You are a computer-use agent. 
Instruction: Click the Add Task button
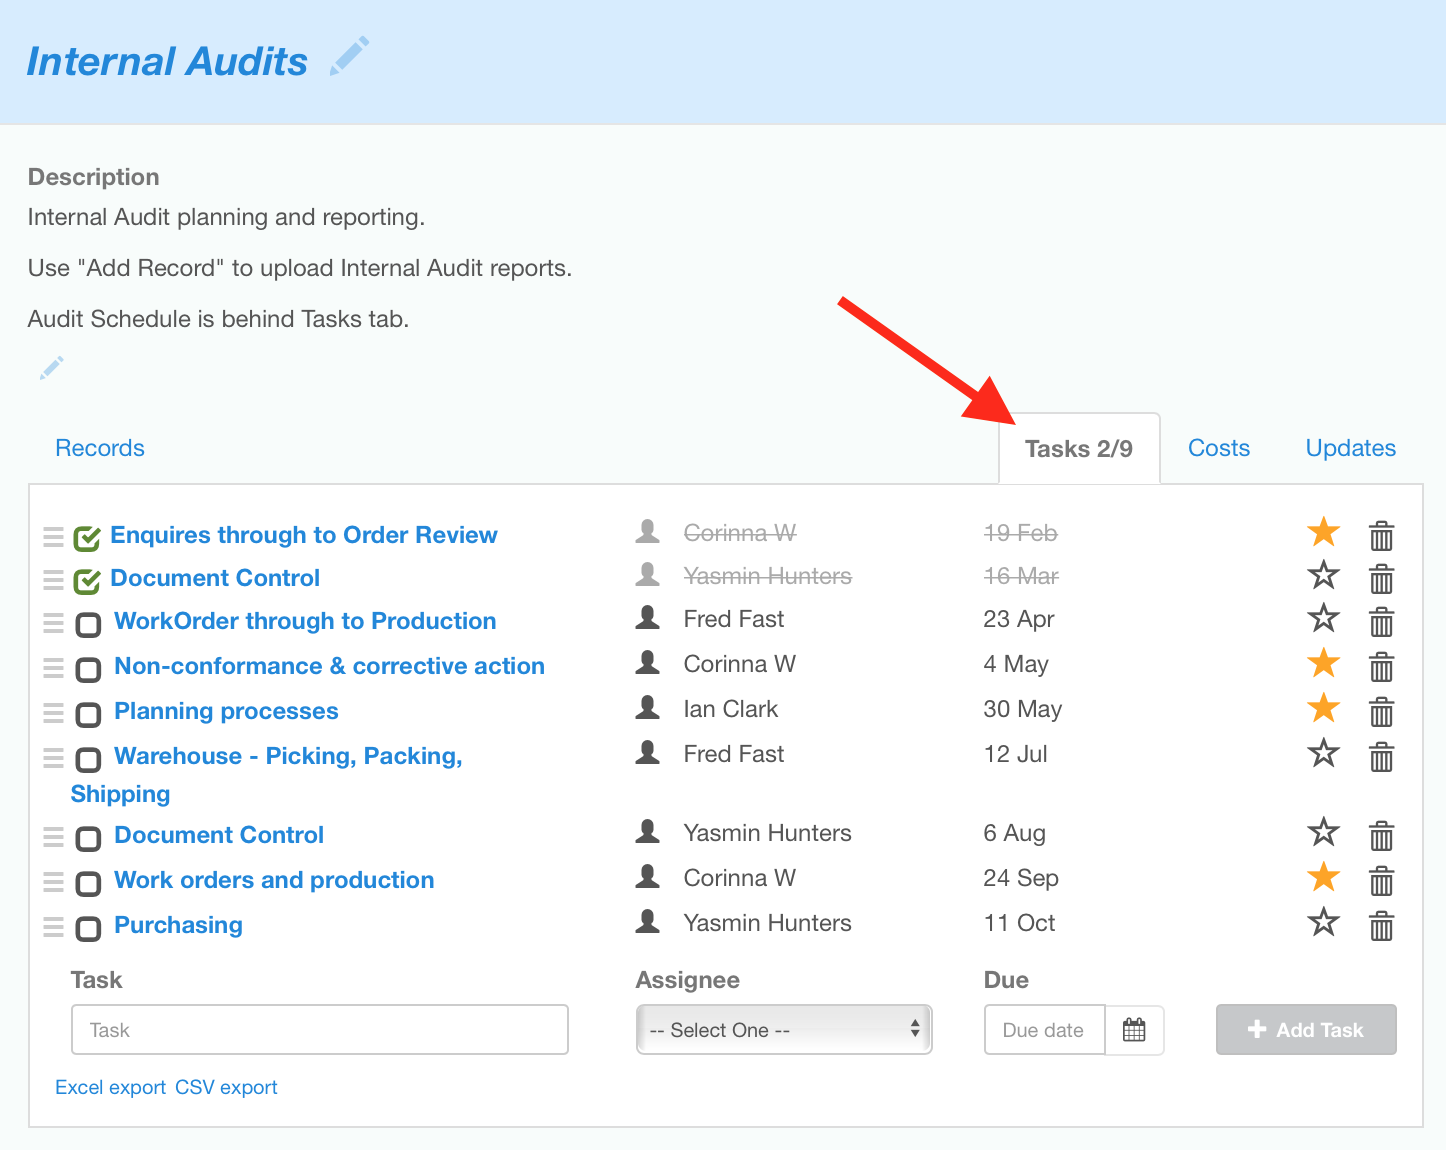tap(1306, 1030)
